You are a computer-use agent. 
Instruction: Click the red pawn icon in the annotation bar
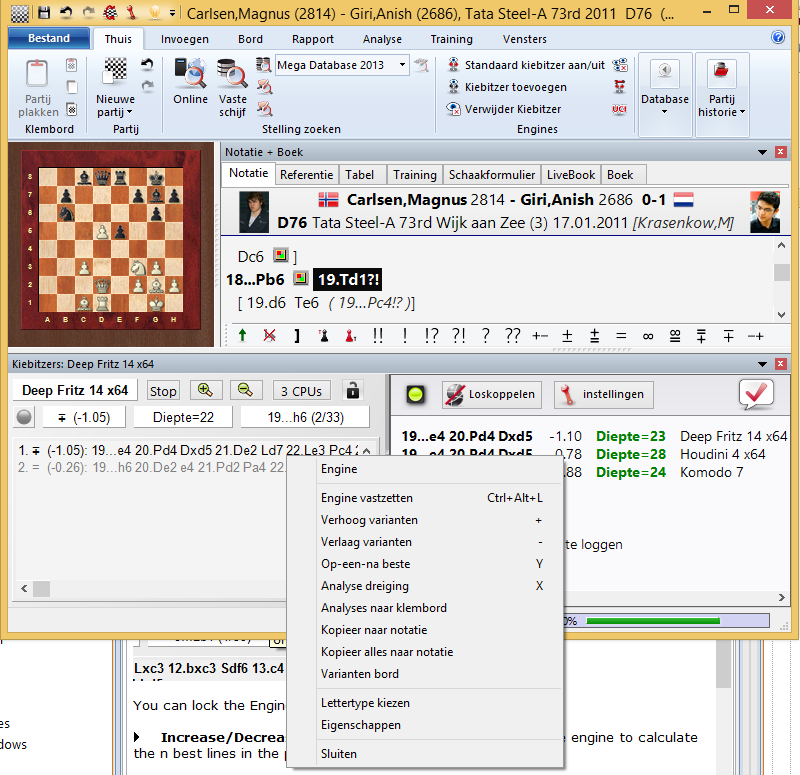351,336
